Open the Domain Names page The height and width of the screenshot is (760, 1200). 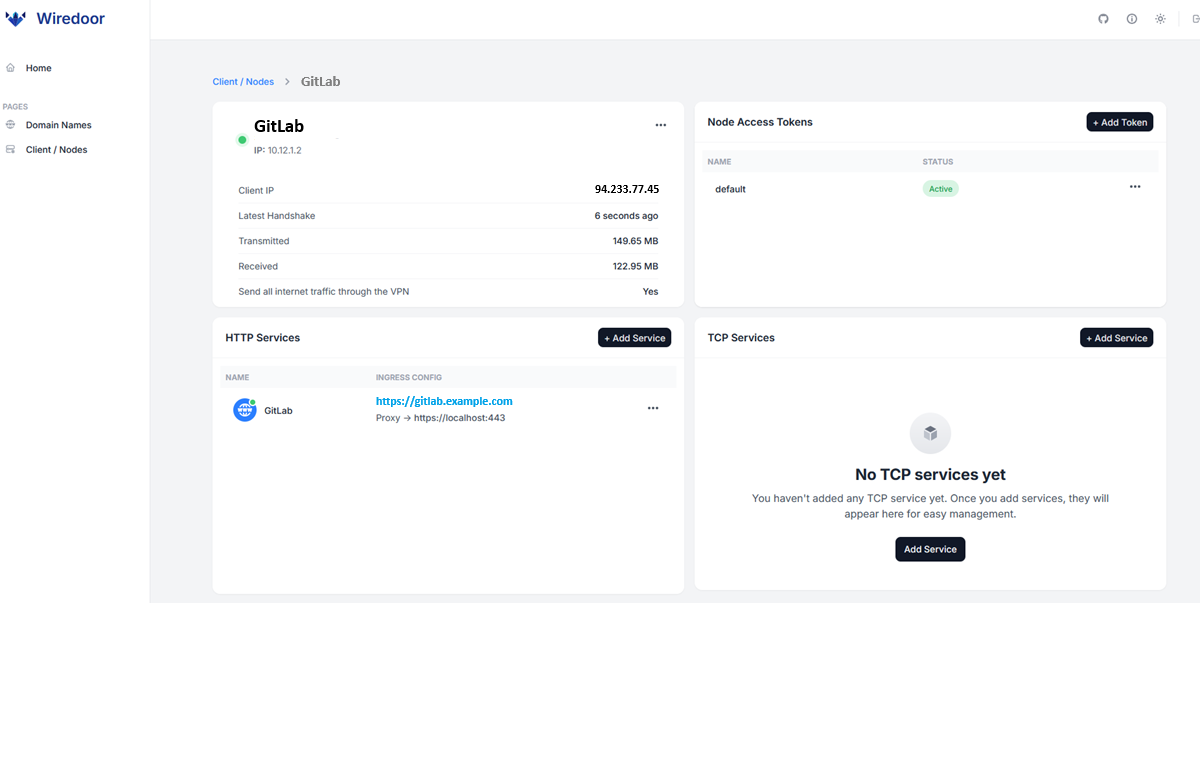tap(59, 125)
